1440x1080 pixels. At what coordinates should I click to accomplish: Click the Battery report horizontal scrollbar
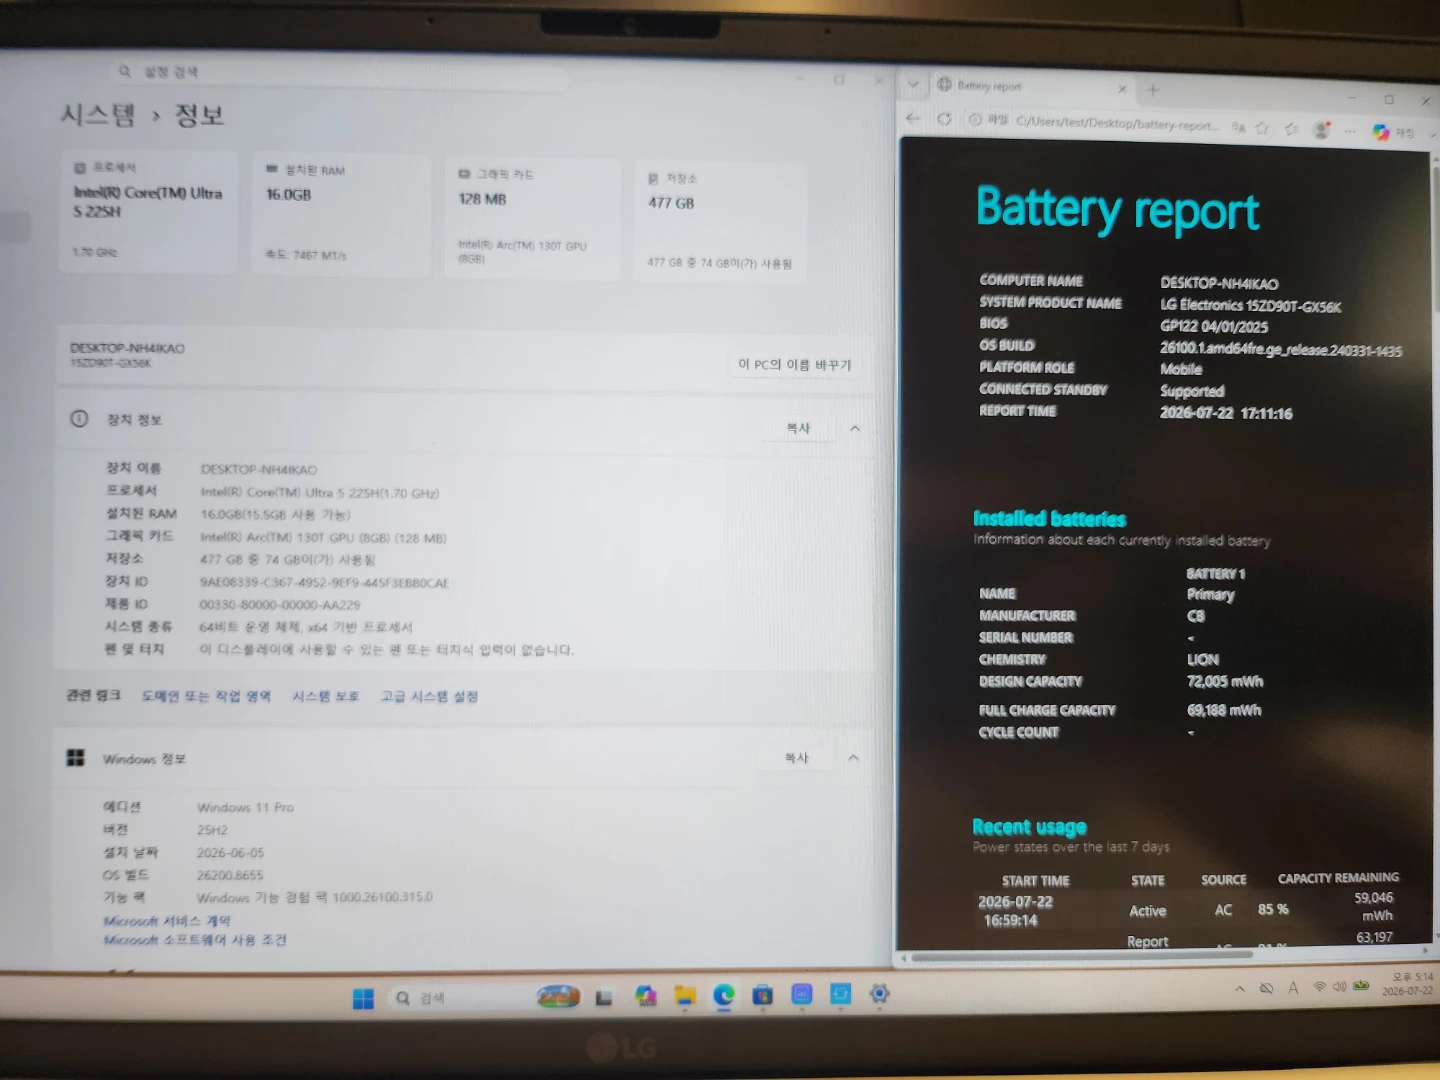point(1082,956)
